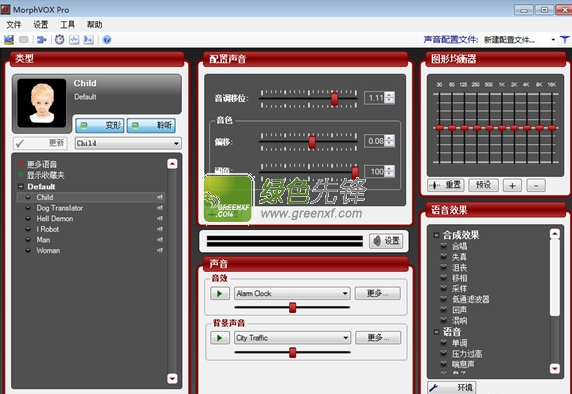Click the Child avatar picture
The width and height of the screenshot is (572, 394).
[x=42, y=103]
